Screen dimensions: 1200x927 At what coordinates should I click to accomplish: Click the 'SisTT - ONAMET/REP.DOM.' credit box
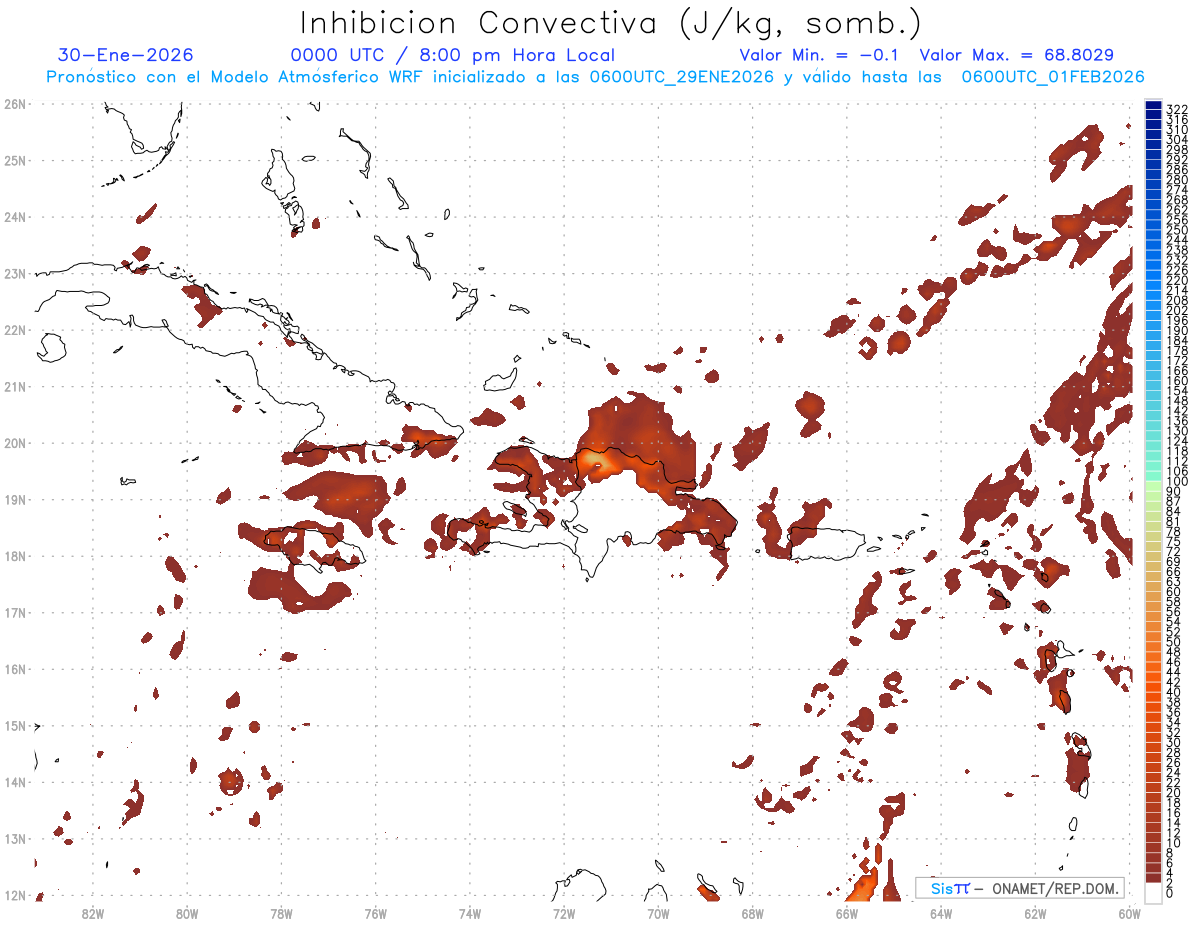coord(1020,888)
